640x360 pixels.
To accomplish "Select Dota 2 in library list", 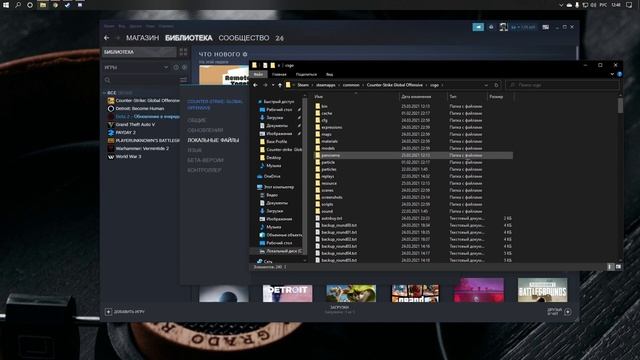I will click(143, 116).
